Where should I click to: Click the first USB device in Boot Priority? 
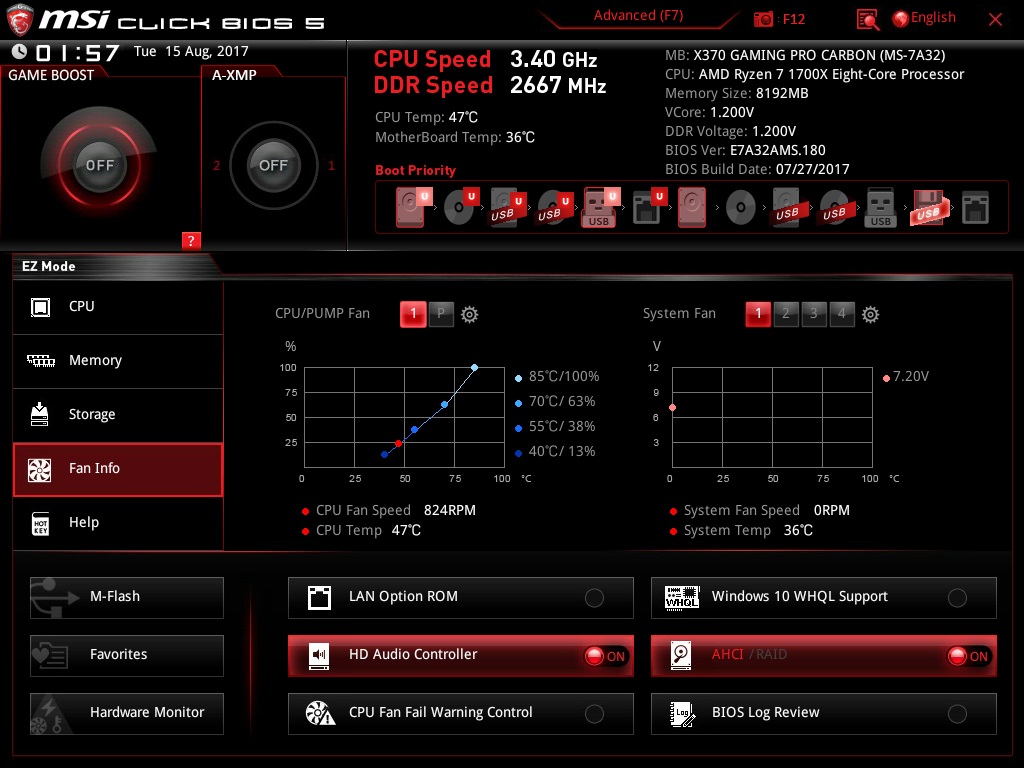505,207
